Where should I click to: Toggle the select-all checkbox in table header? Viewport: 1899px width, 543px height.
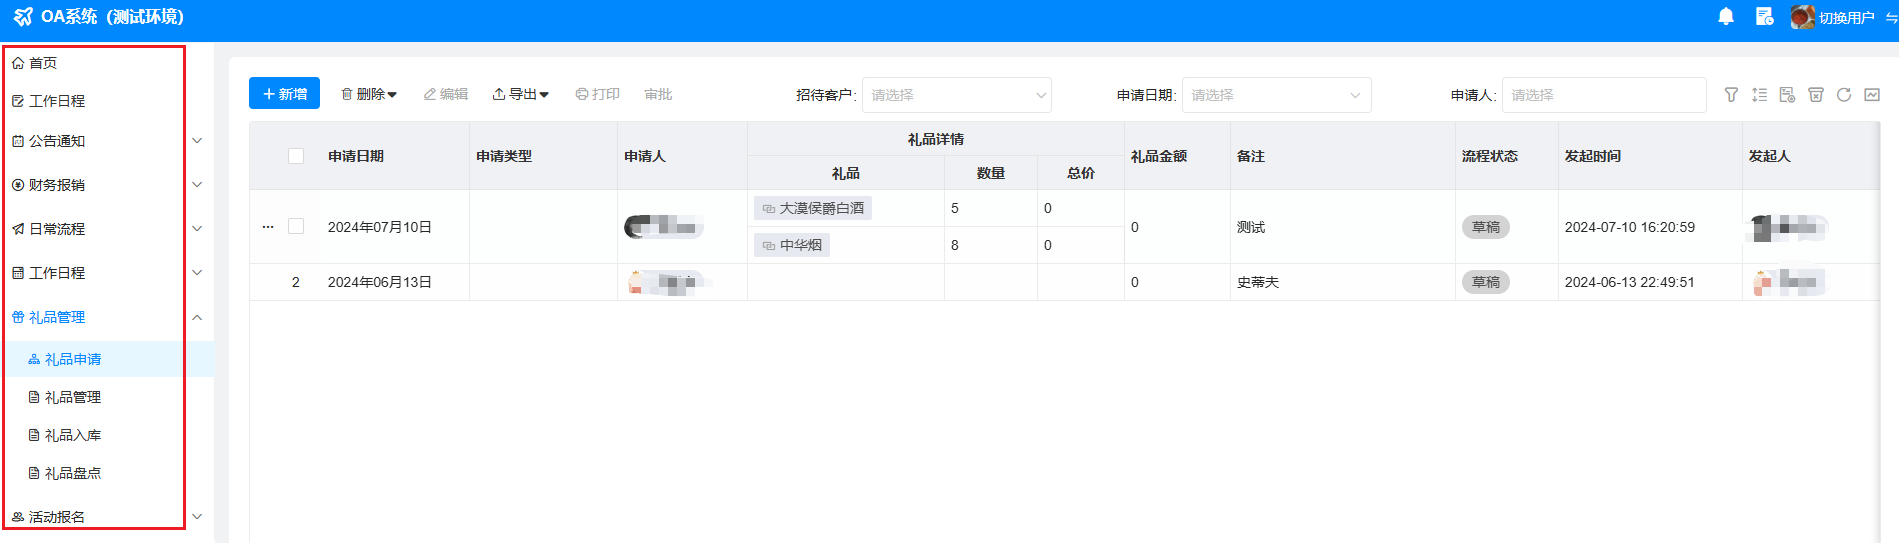296,156
